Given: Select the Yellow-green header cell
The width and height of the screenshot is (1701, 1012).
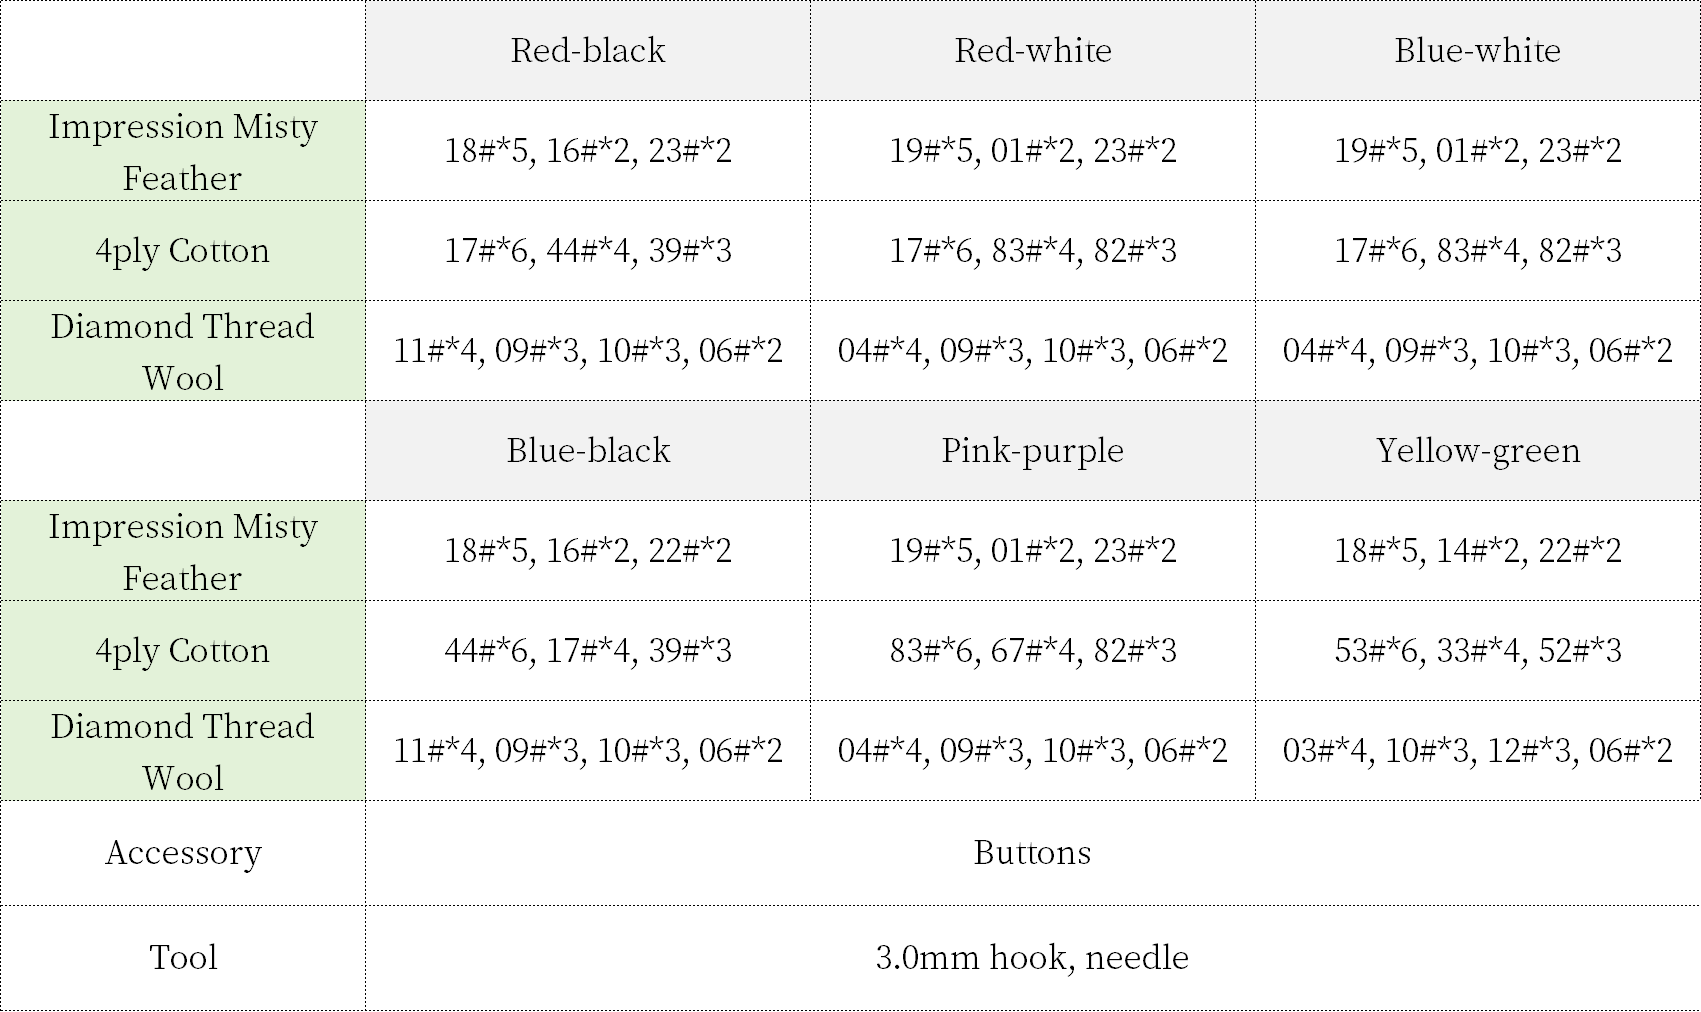Looking at the screenshot, I should [x=1477, y=451].
